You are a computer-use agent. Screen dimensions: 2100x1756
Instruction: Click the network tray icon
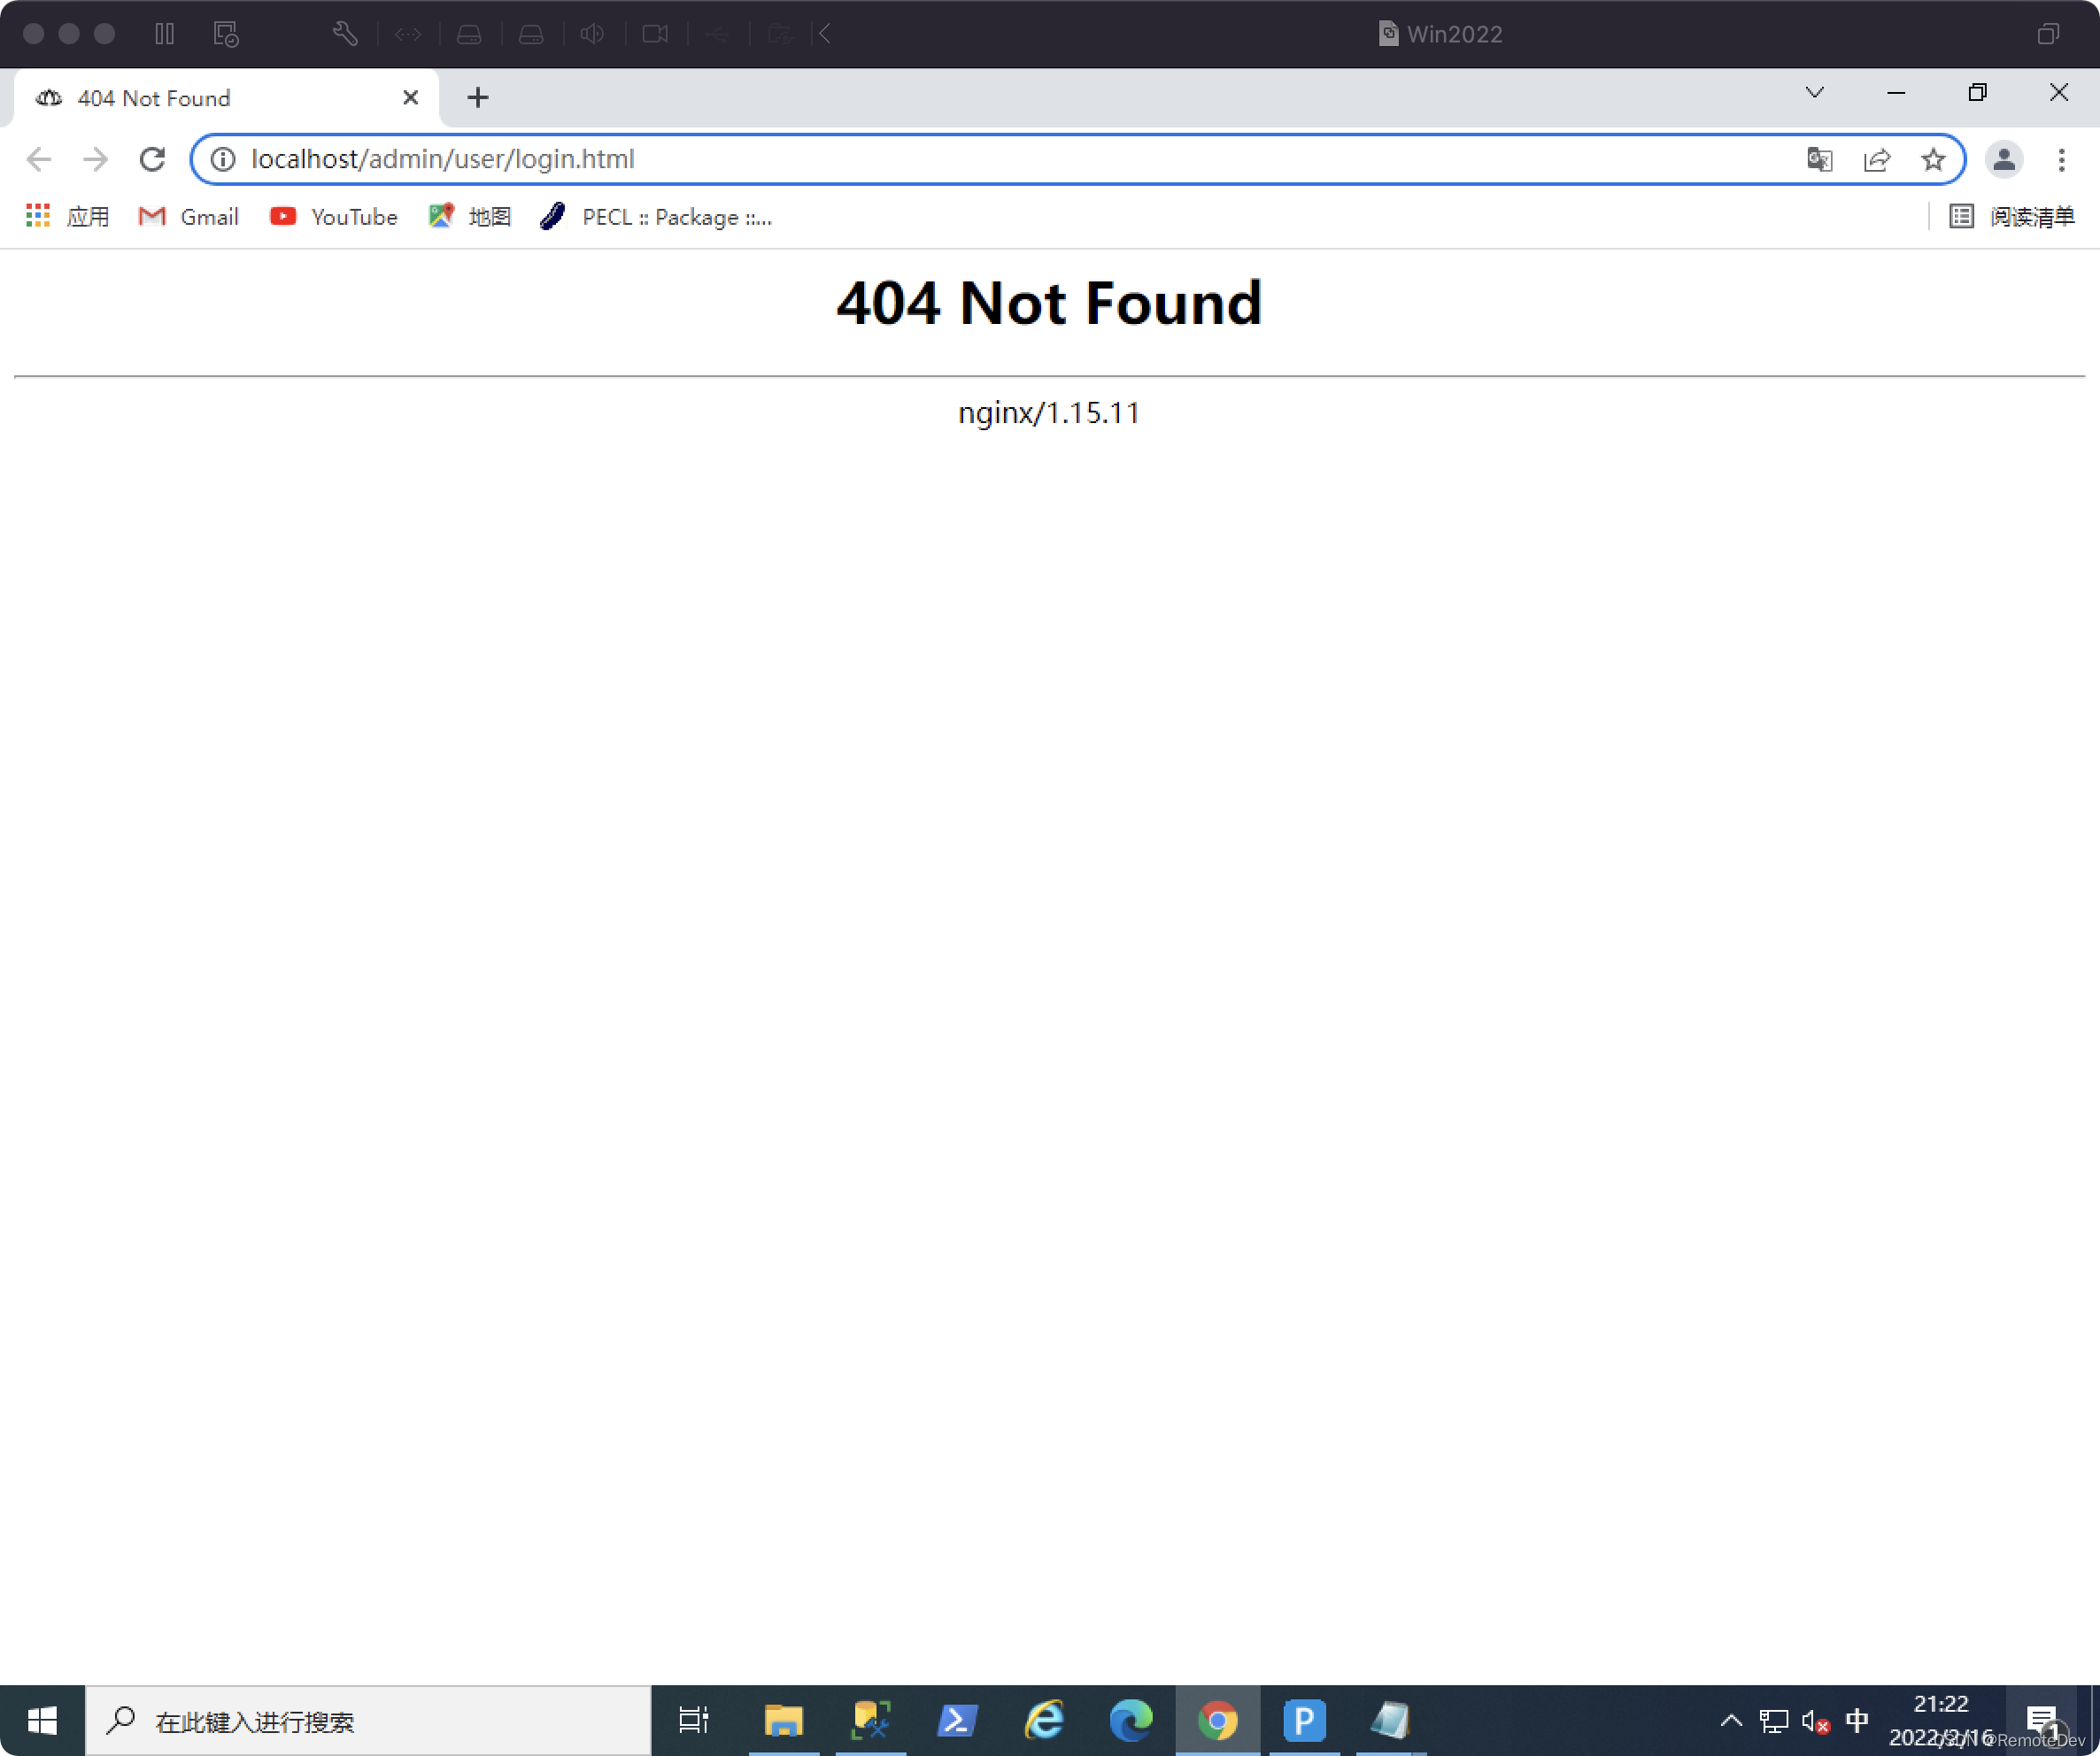pyautogui.click(x=1773, y=1720)
